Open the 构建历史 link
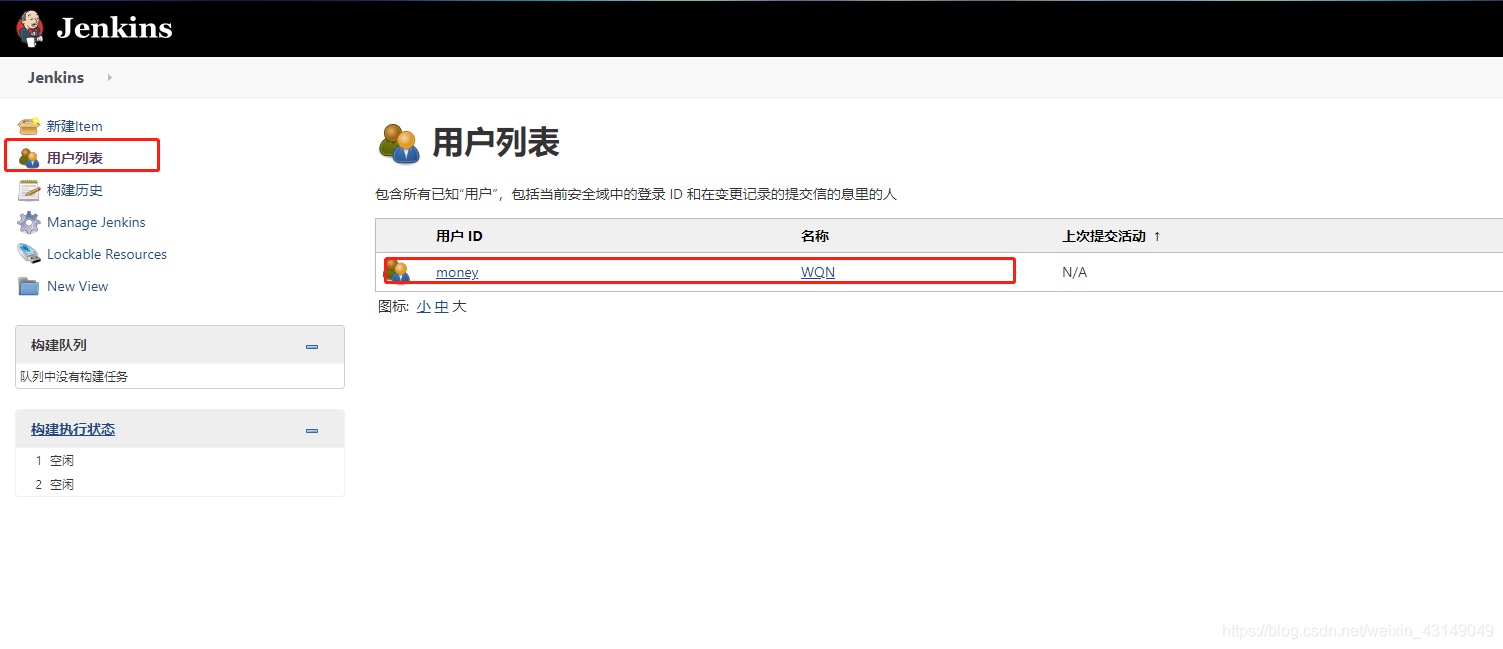This screenshot has height=649, width=1503. pyautogui.click(x=75, y=190)
